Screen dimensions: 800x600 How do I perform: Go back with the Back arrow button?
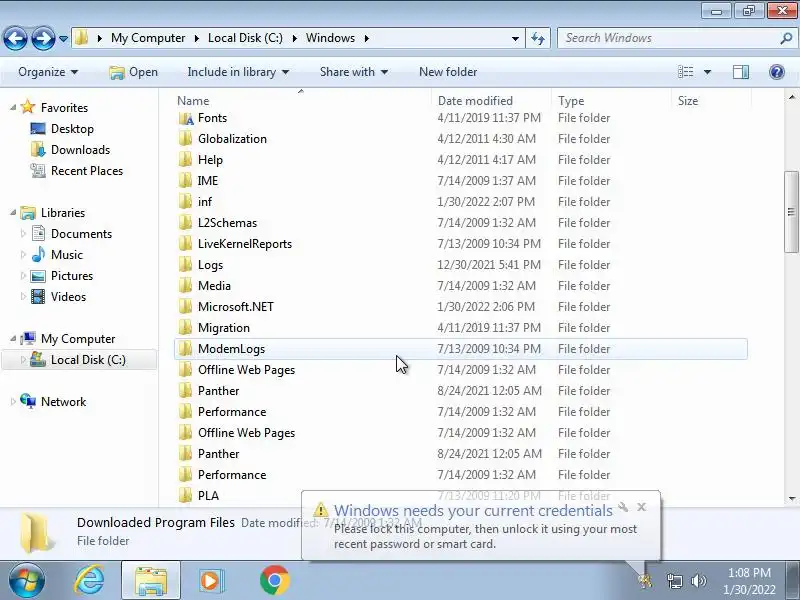coord(15,38)
